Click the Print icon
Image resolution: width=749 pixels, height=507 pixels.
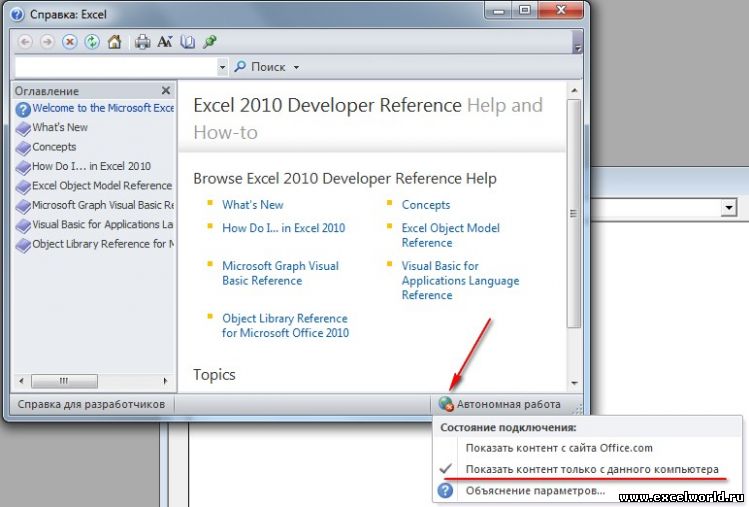pyautogui.click(x=142, y=42)
